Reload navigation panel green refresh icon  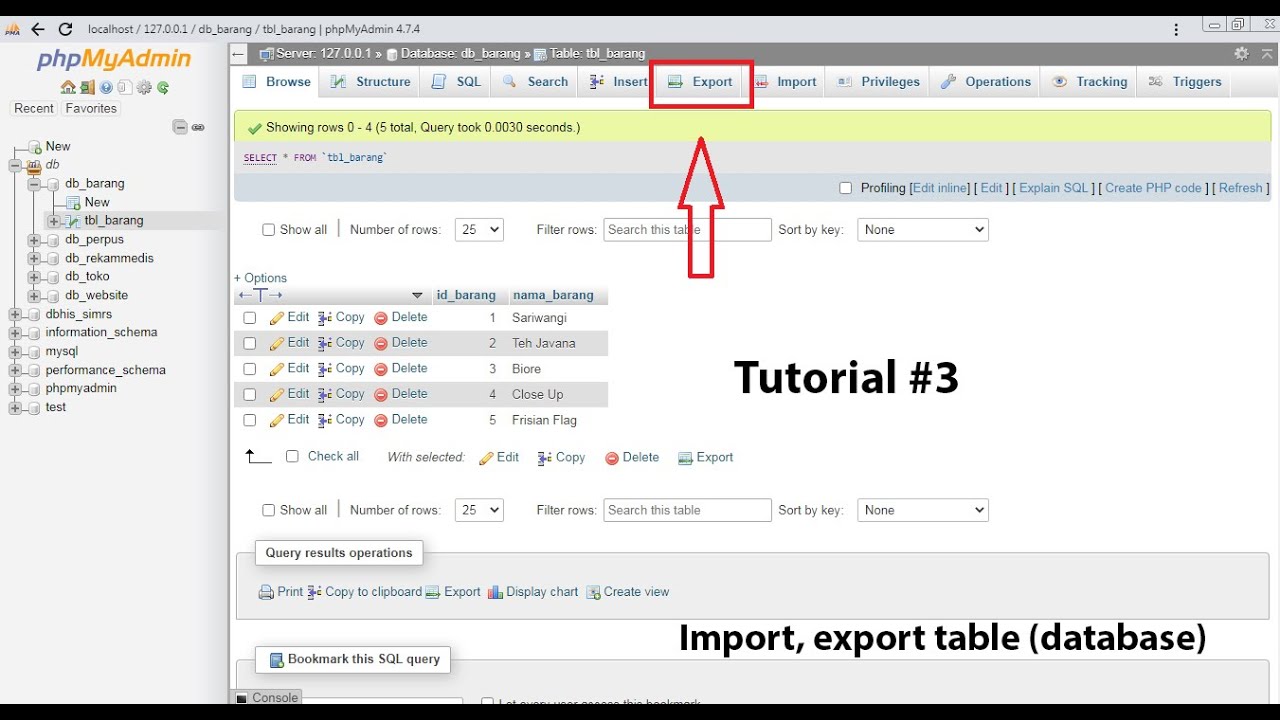point(163,88)
